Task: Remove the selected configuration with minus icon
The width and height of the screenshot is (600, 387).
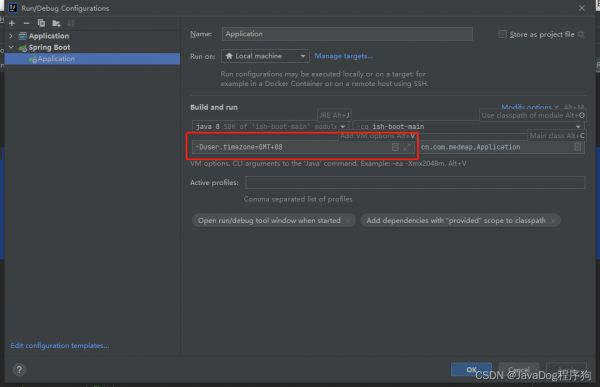Action: tap(26, 24)
